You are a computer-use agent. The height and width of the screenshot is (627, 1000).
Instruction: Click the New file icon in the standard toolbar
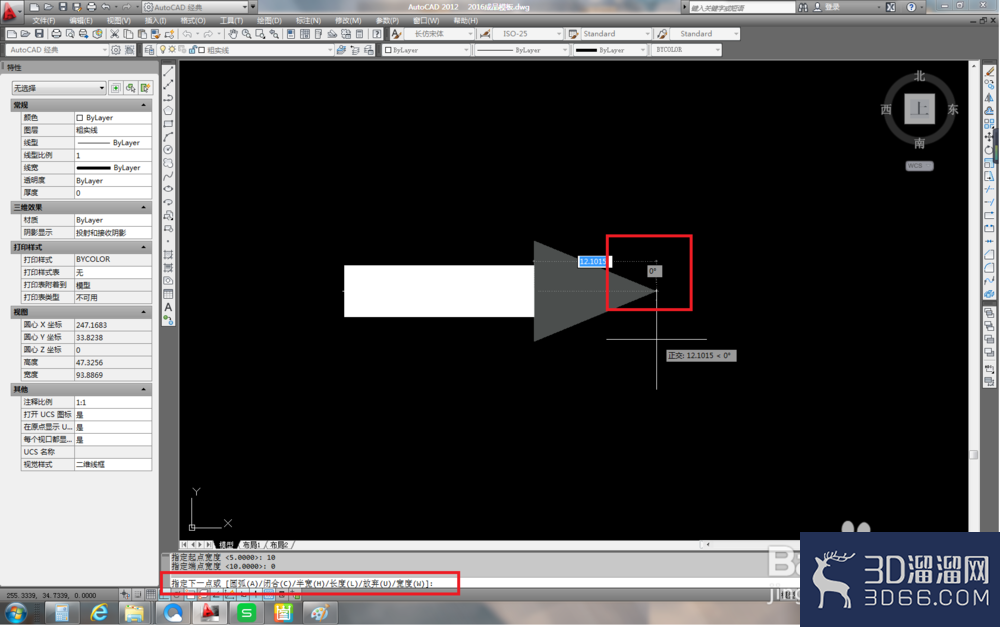coord(11,34)
